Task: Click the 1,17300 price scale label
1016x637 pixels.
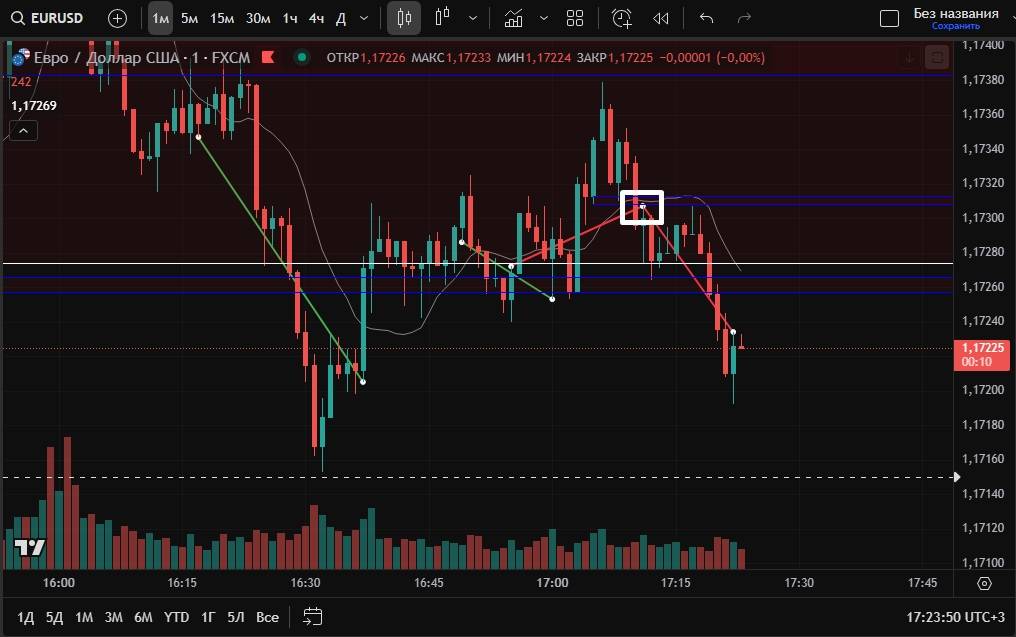Action: tap(983, 217)
